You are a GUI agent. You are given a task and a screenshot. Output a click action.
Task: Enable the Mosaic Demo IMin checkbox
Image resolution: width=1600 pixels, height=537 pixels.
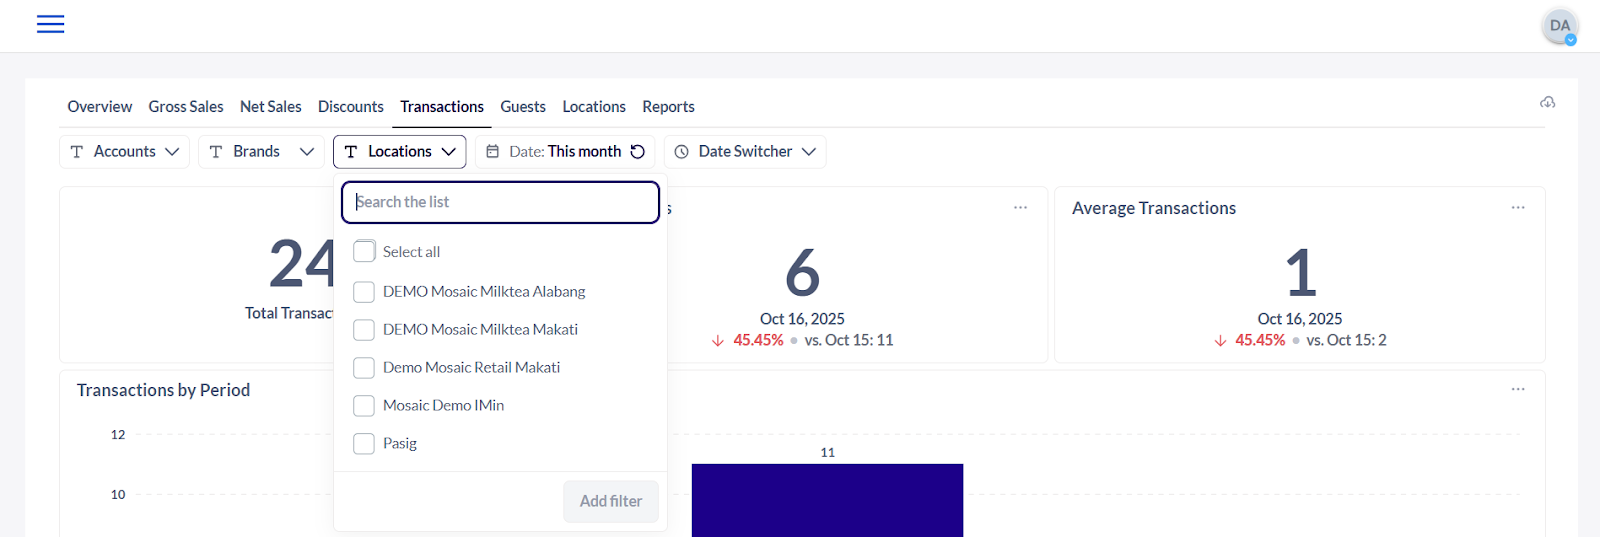pyautogui.click(x=364, y=406)
